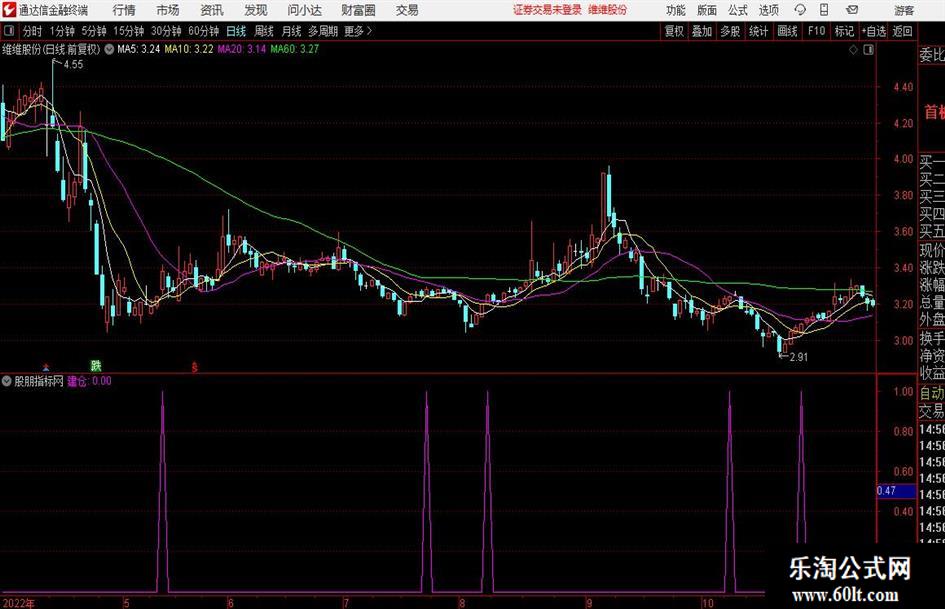Click the 证券交易未登录 login link
This screenshot has width=945, height=609.
click(547, 10)
